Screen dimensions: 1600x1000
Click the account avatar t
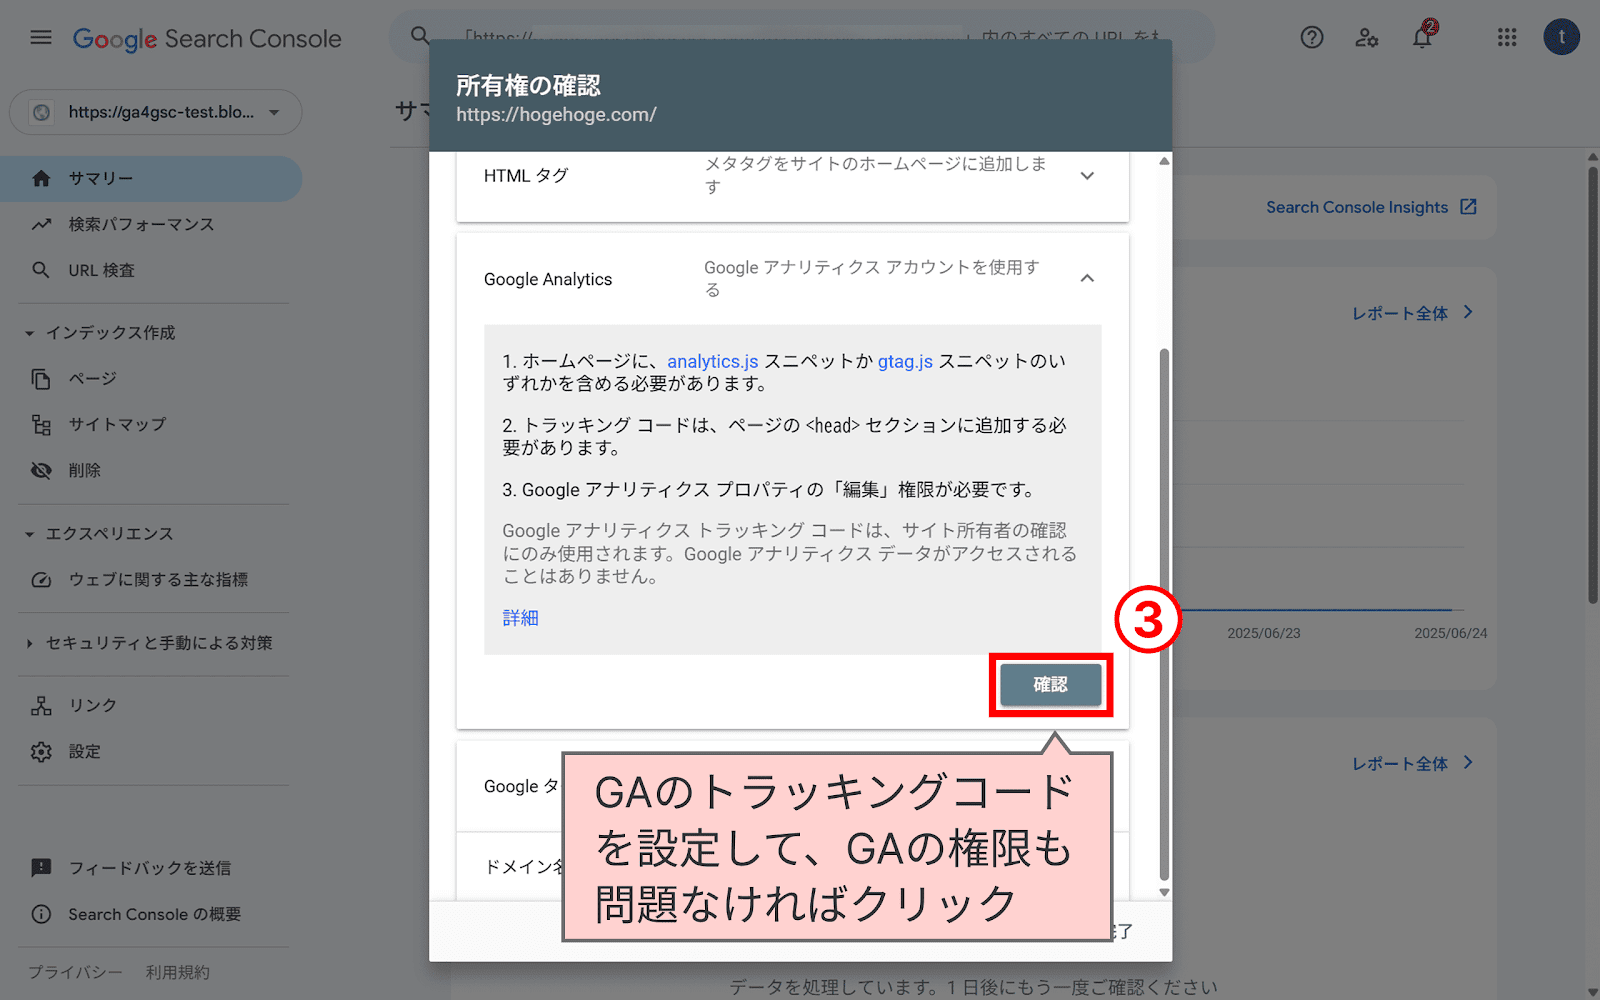coord(1561,37)
